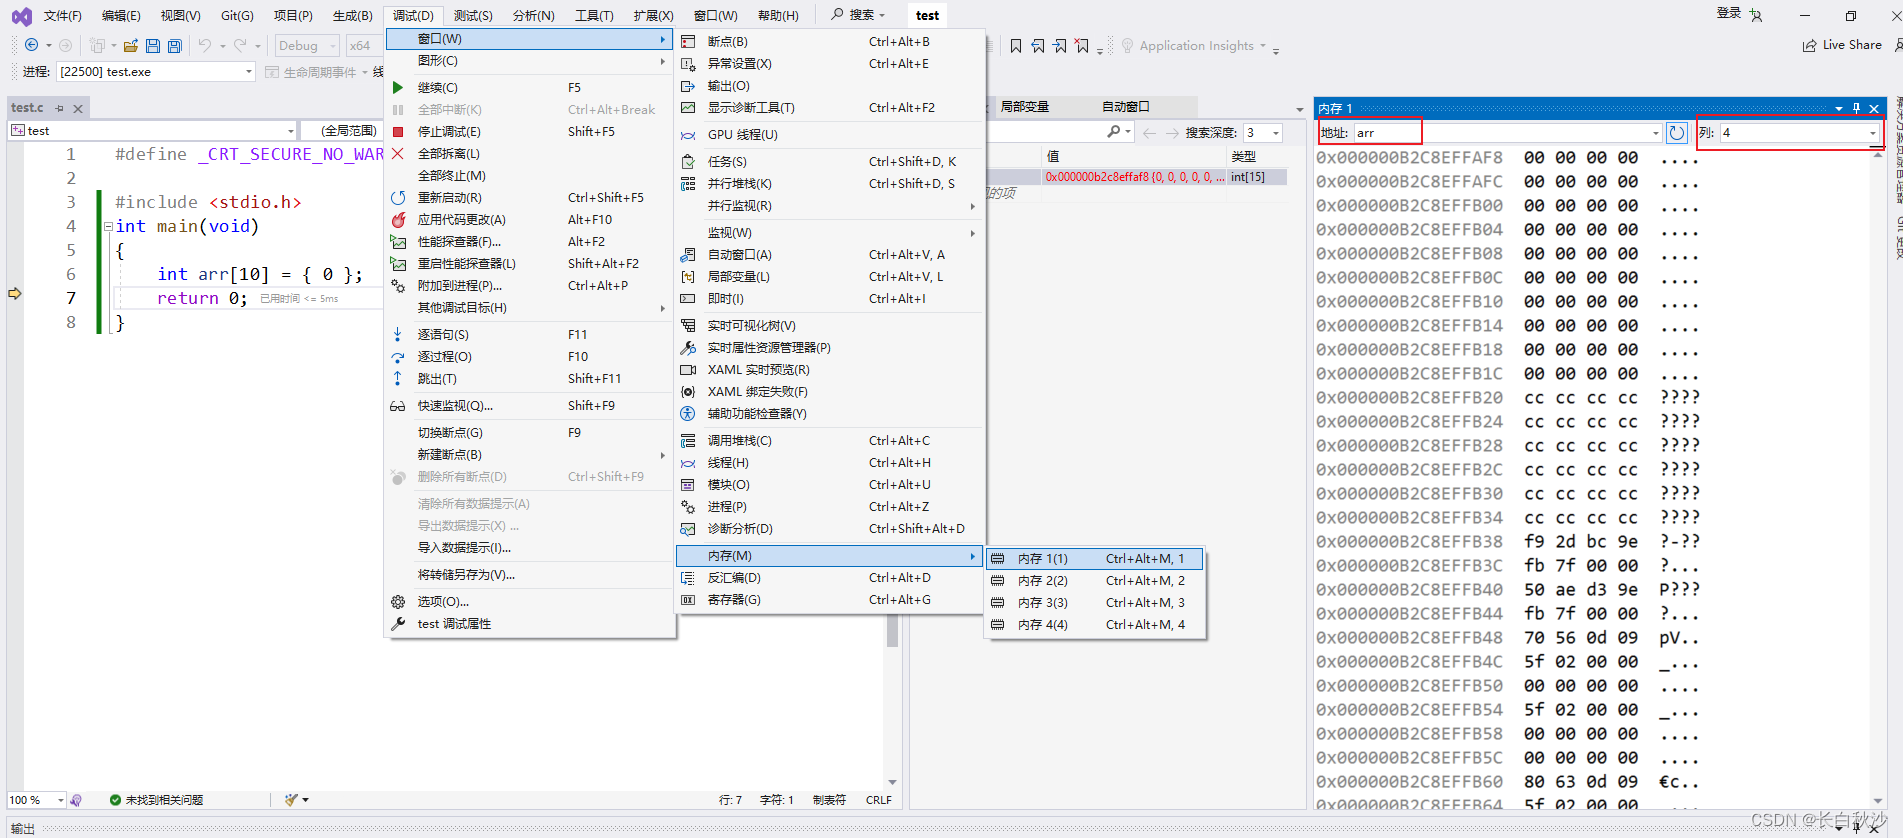Choose Step Out (跳出) Shift+F11
This screenshot has height=838, width=1903.
(x=530, y=378)
